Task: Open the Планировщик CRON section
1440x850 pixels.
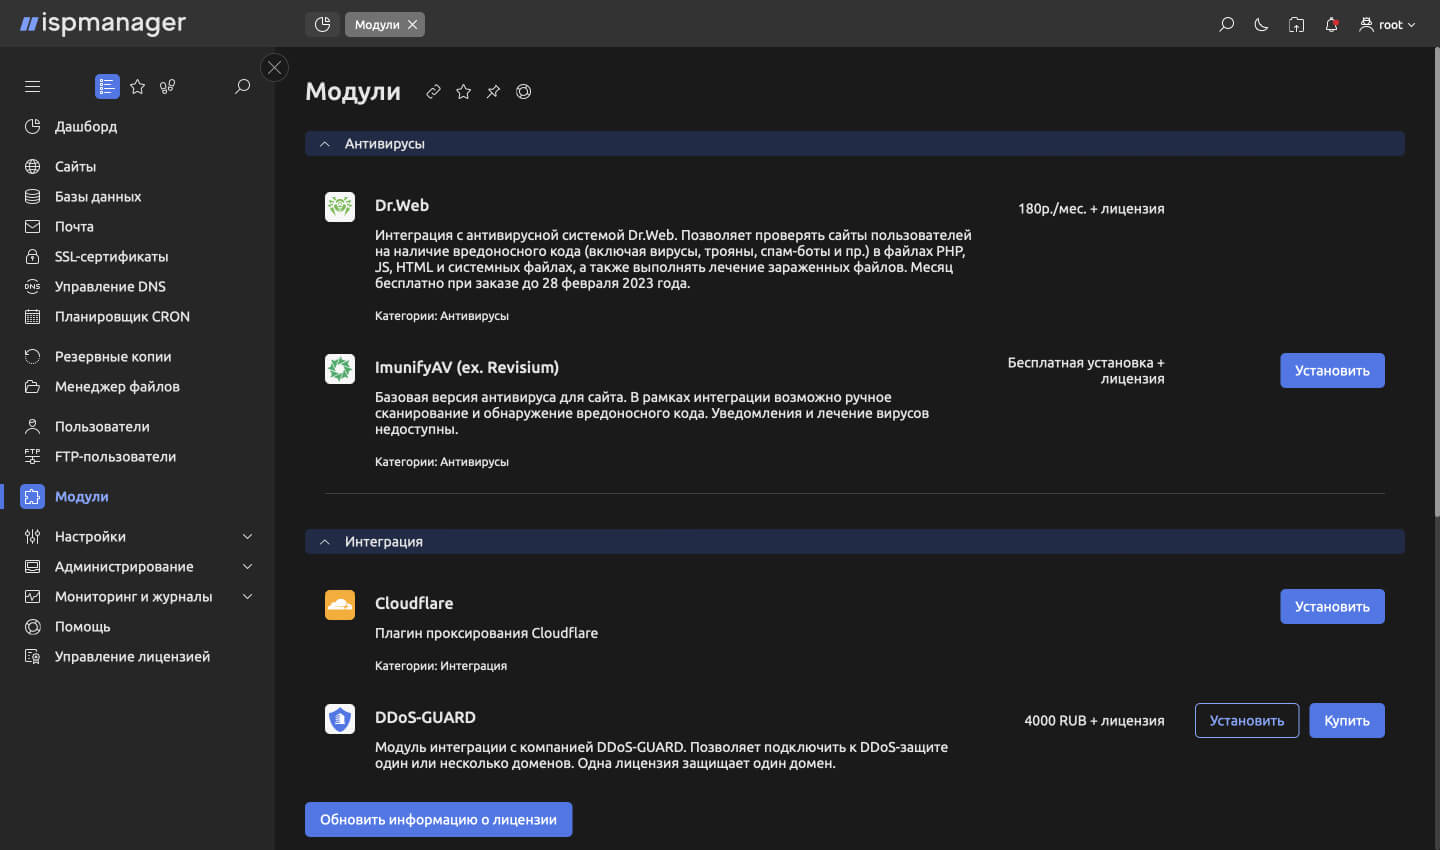Action: 122,316
